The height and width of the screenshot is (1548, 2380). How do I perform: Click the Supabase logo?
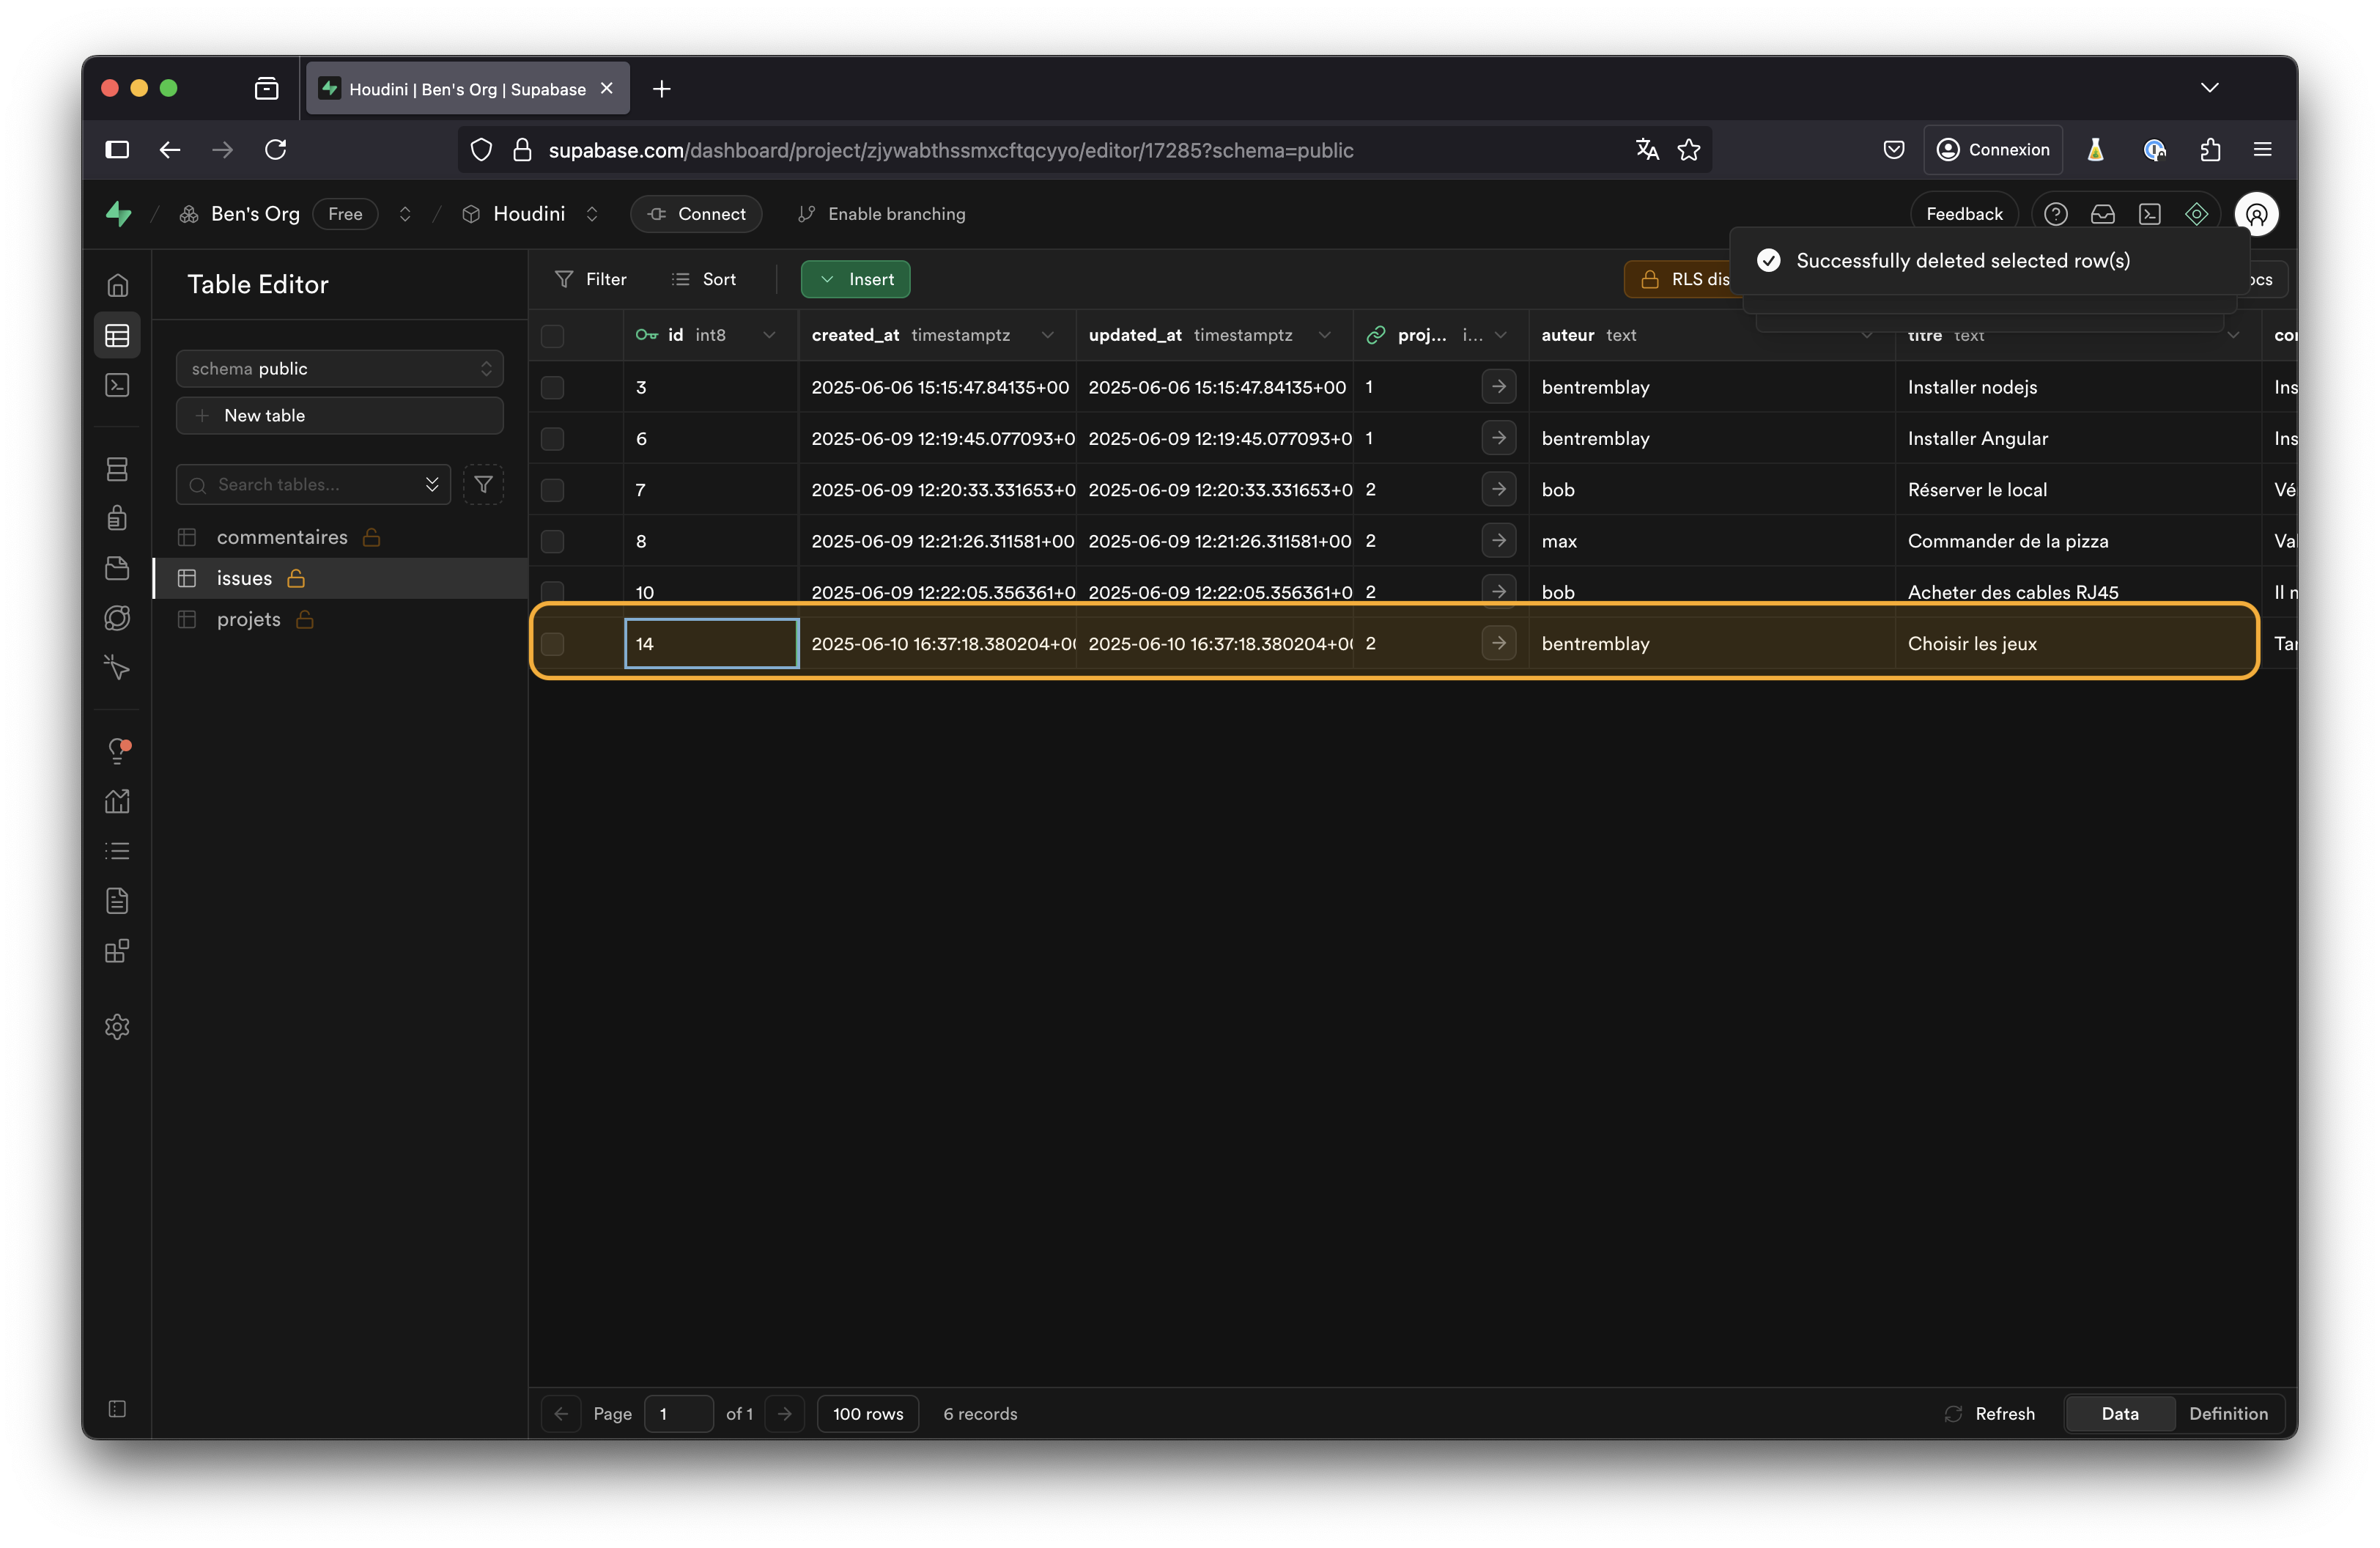[x=119, y=213]
